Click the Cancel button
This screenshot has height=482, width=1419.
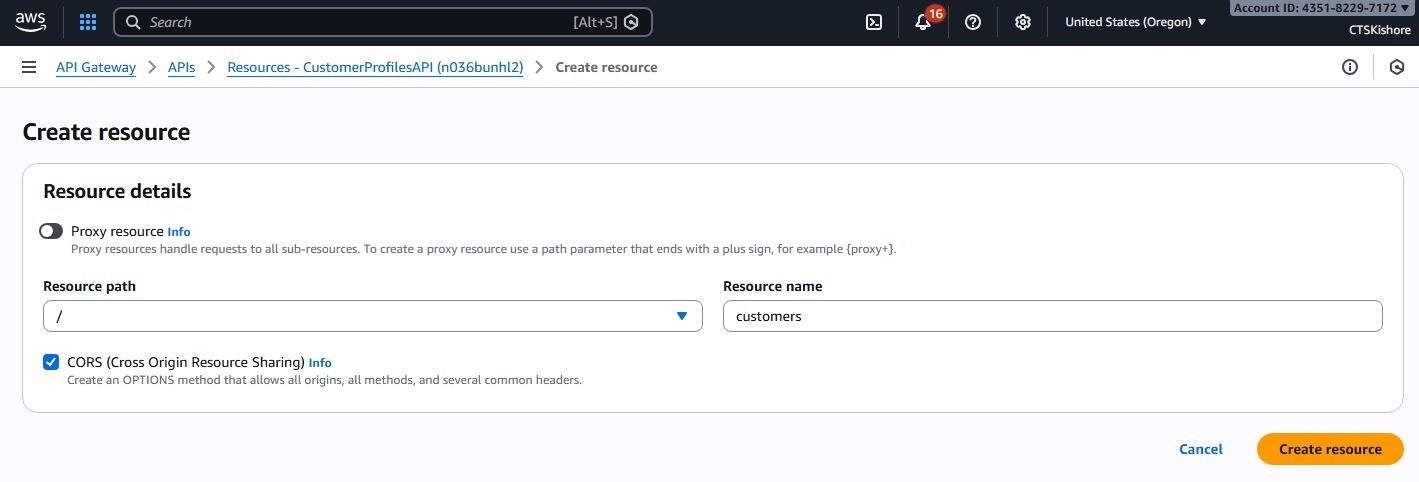pyautogui.click(x=1200, y=449)
